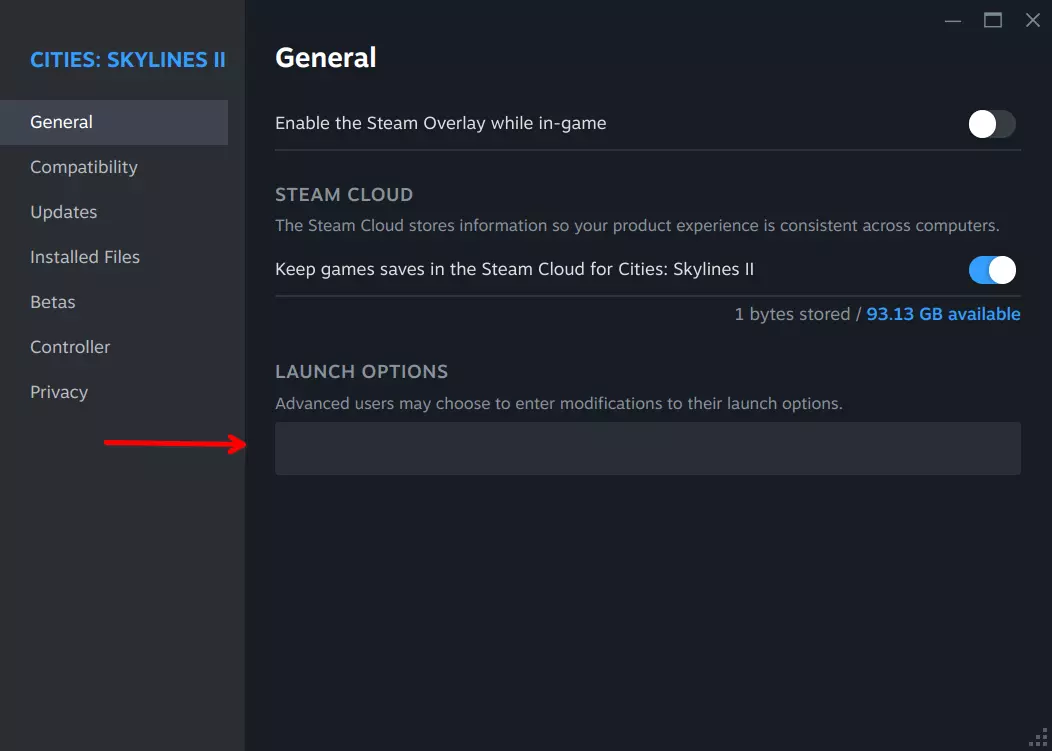Show the Controller settings tab
Viewport: 1052px width, 751px height.
click(x=70, y=347)
